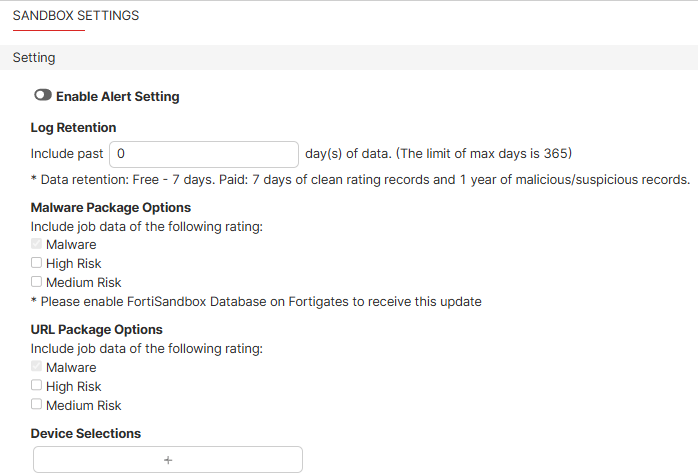Toggle the Enable Alert Setting switch
This screenshot has height=475, width=698.
click(43, 96)
